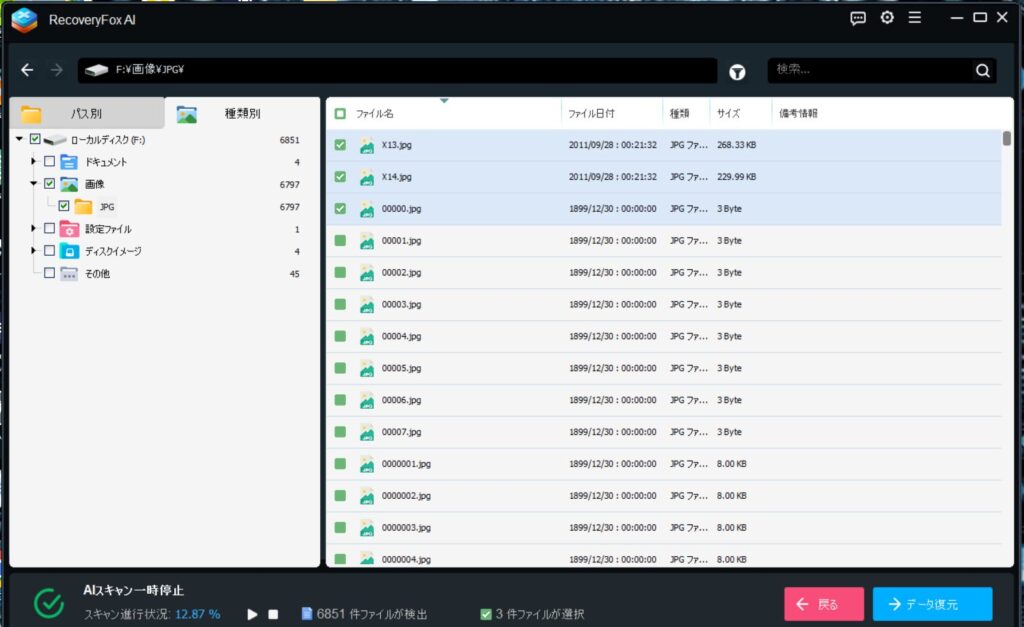
Task: Expand the ディスクイメージ tree node
Action: tap(34, 251)
